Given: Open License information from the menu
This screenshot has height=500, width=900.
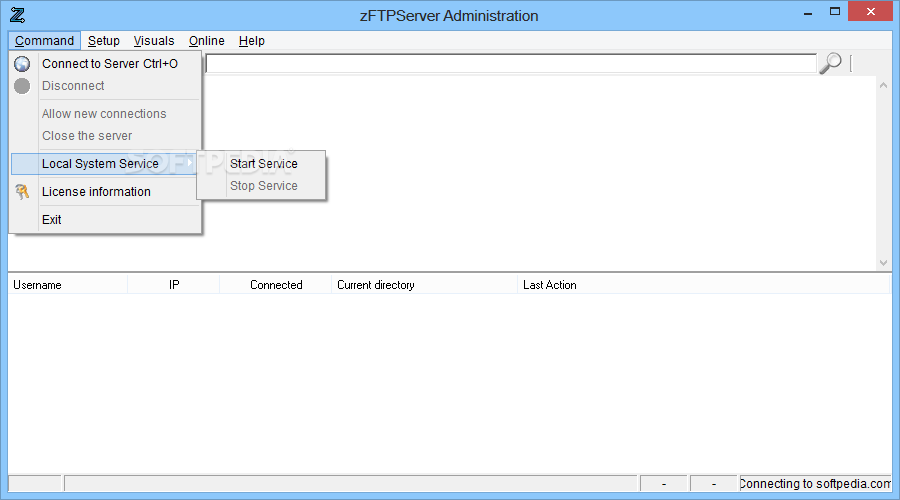Looking at the screenshot, I should [106, 192].
